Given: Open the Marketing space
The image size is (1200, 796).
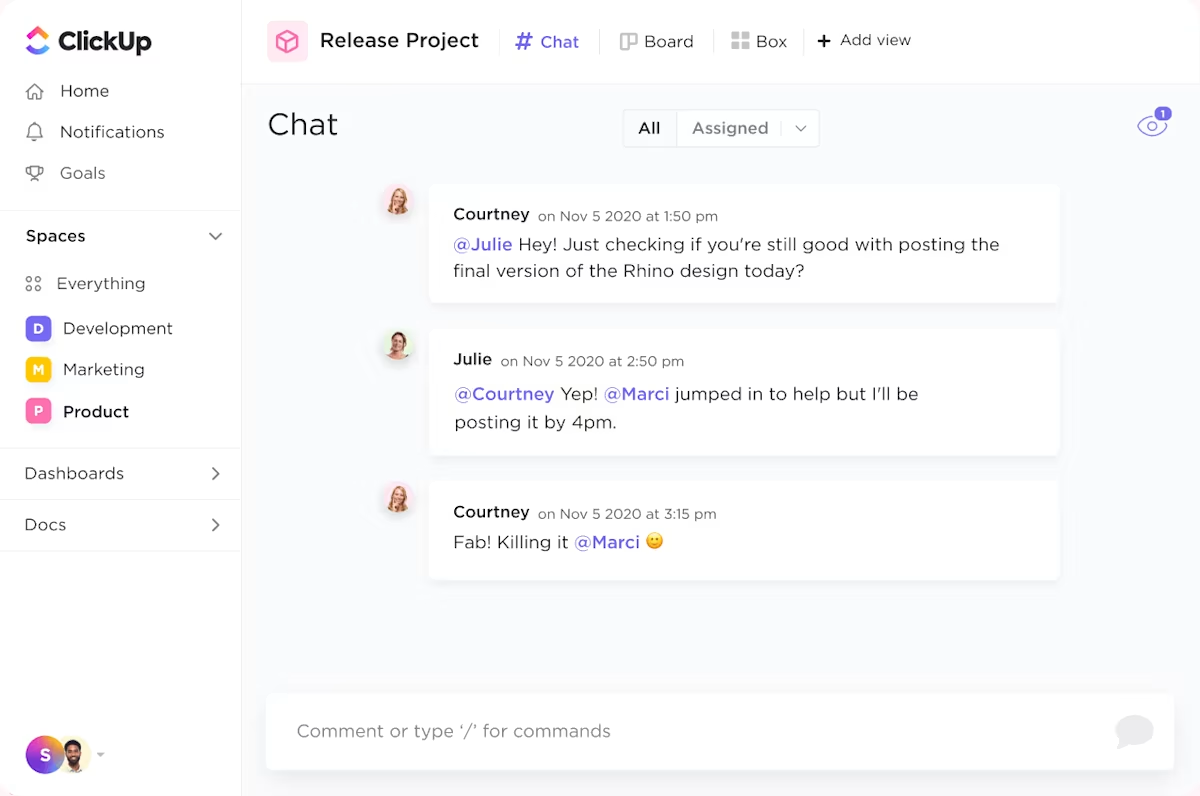Looking at the screenshot, I should (x=103, y=369).
